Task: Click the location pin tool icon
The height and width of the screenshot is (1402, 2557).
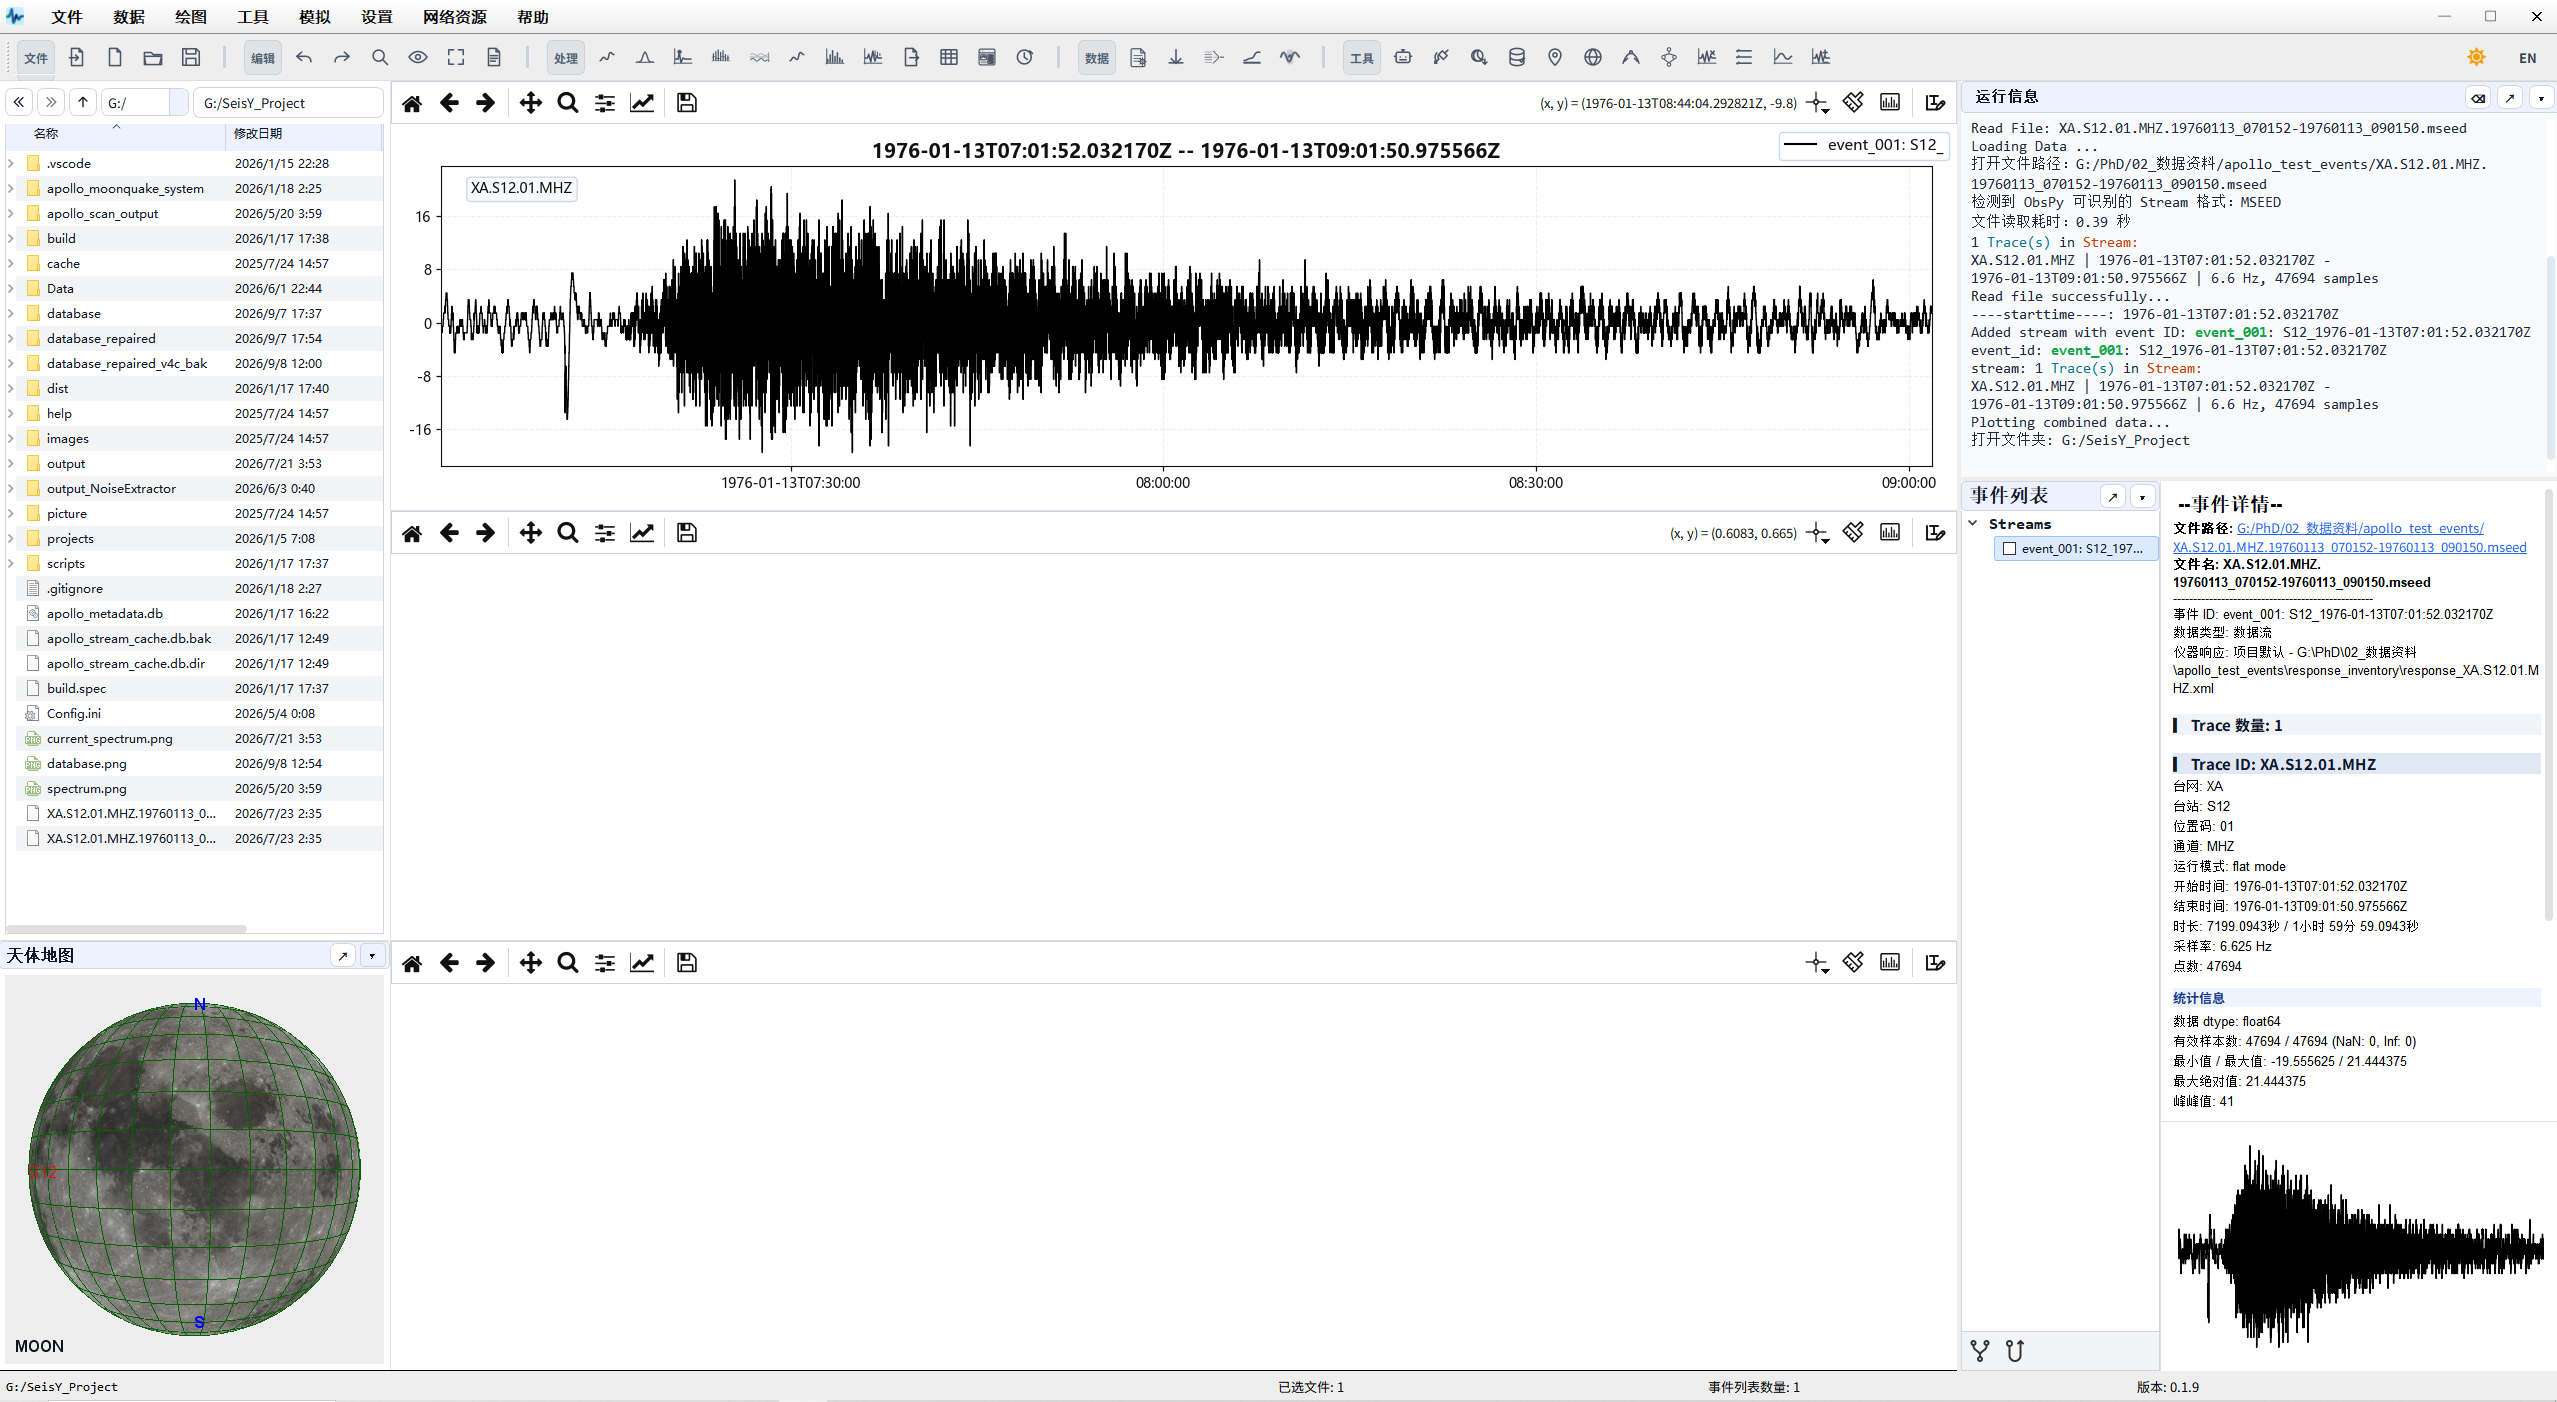Action: coord(1555,57)
